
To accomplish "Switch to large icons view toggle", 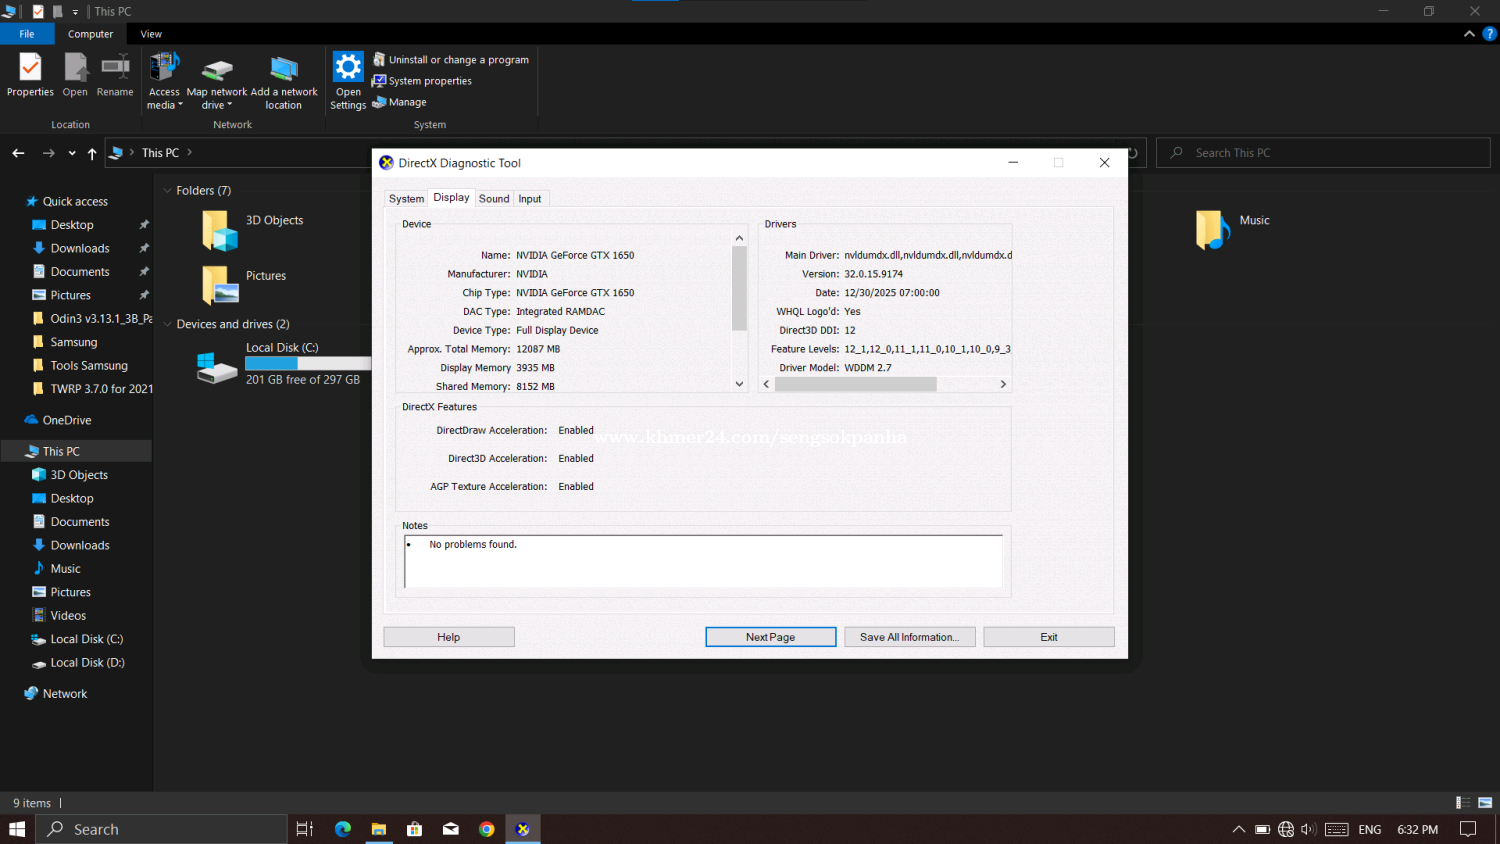I will pyautogui.click(x=1485, y=803).
